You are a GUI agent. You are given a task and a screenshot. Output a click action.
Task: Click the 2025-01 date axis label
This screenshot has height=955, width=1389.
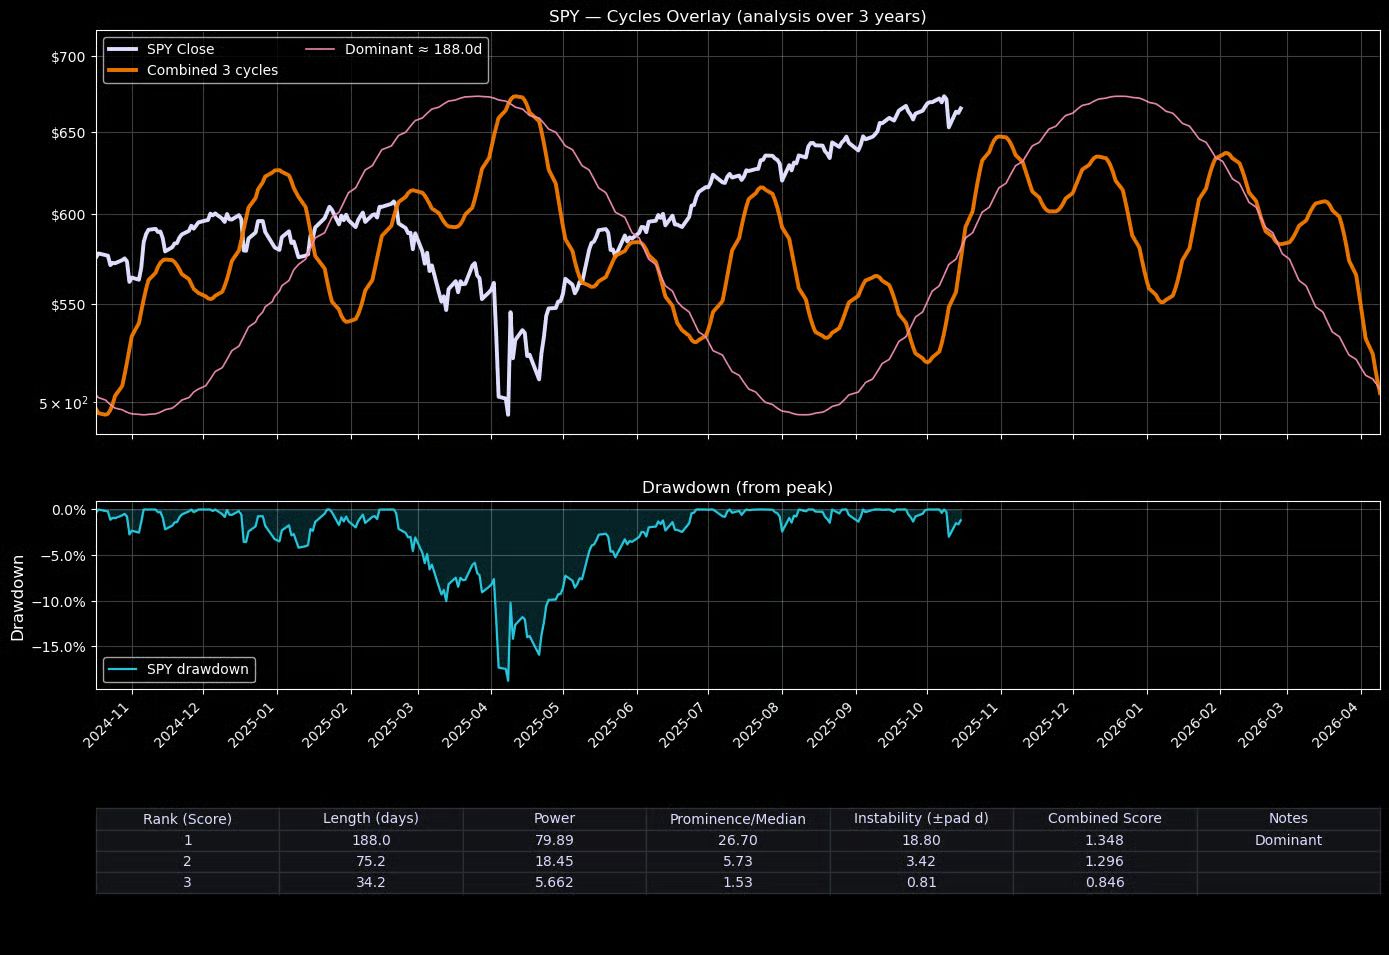coord(252,724)
